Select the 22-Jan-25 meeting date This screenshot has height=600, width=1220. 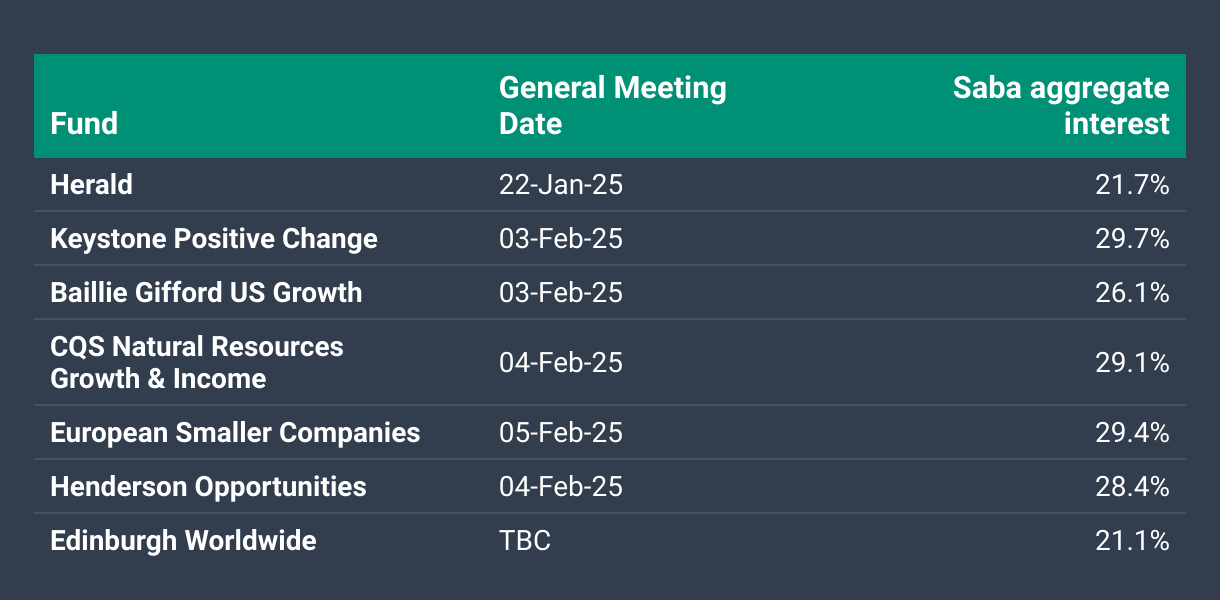[560, 185]
